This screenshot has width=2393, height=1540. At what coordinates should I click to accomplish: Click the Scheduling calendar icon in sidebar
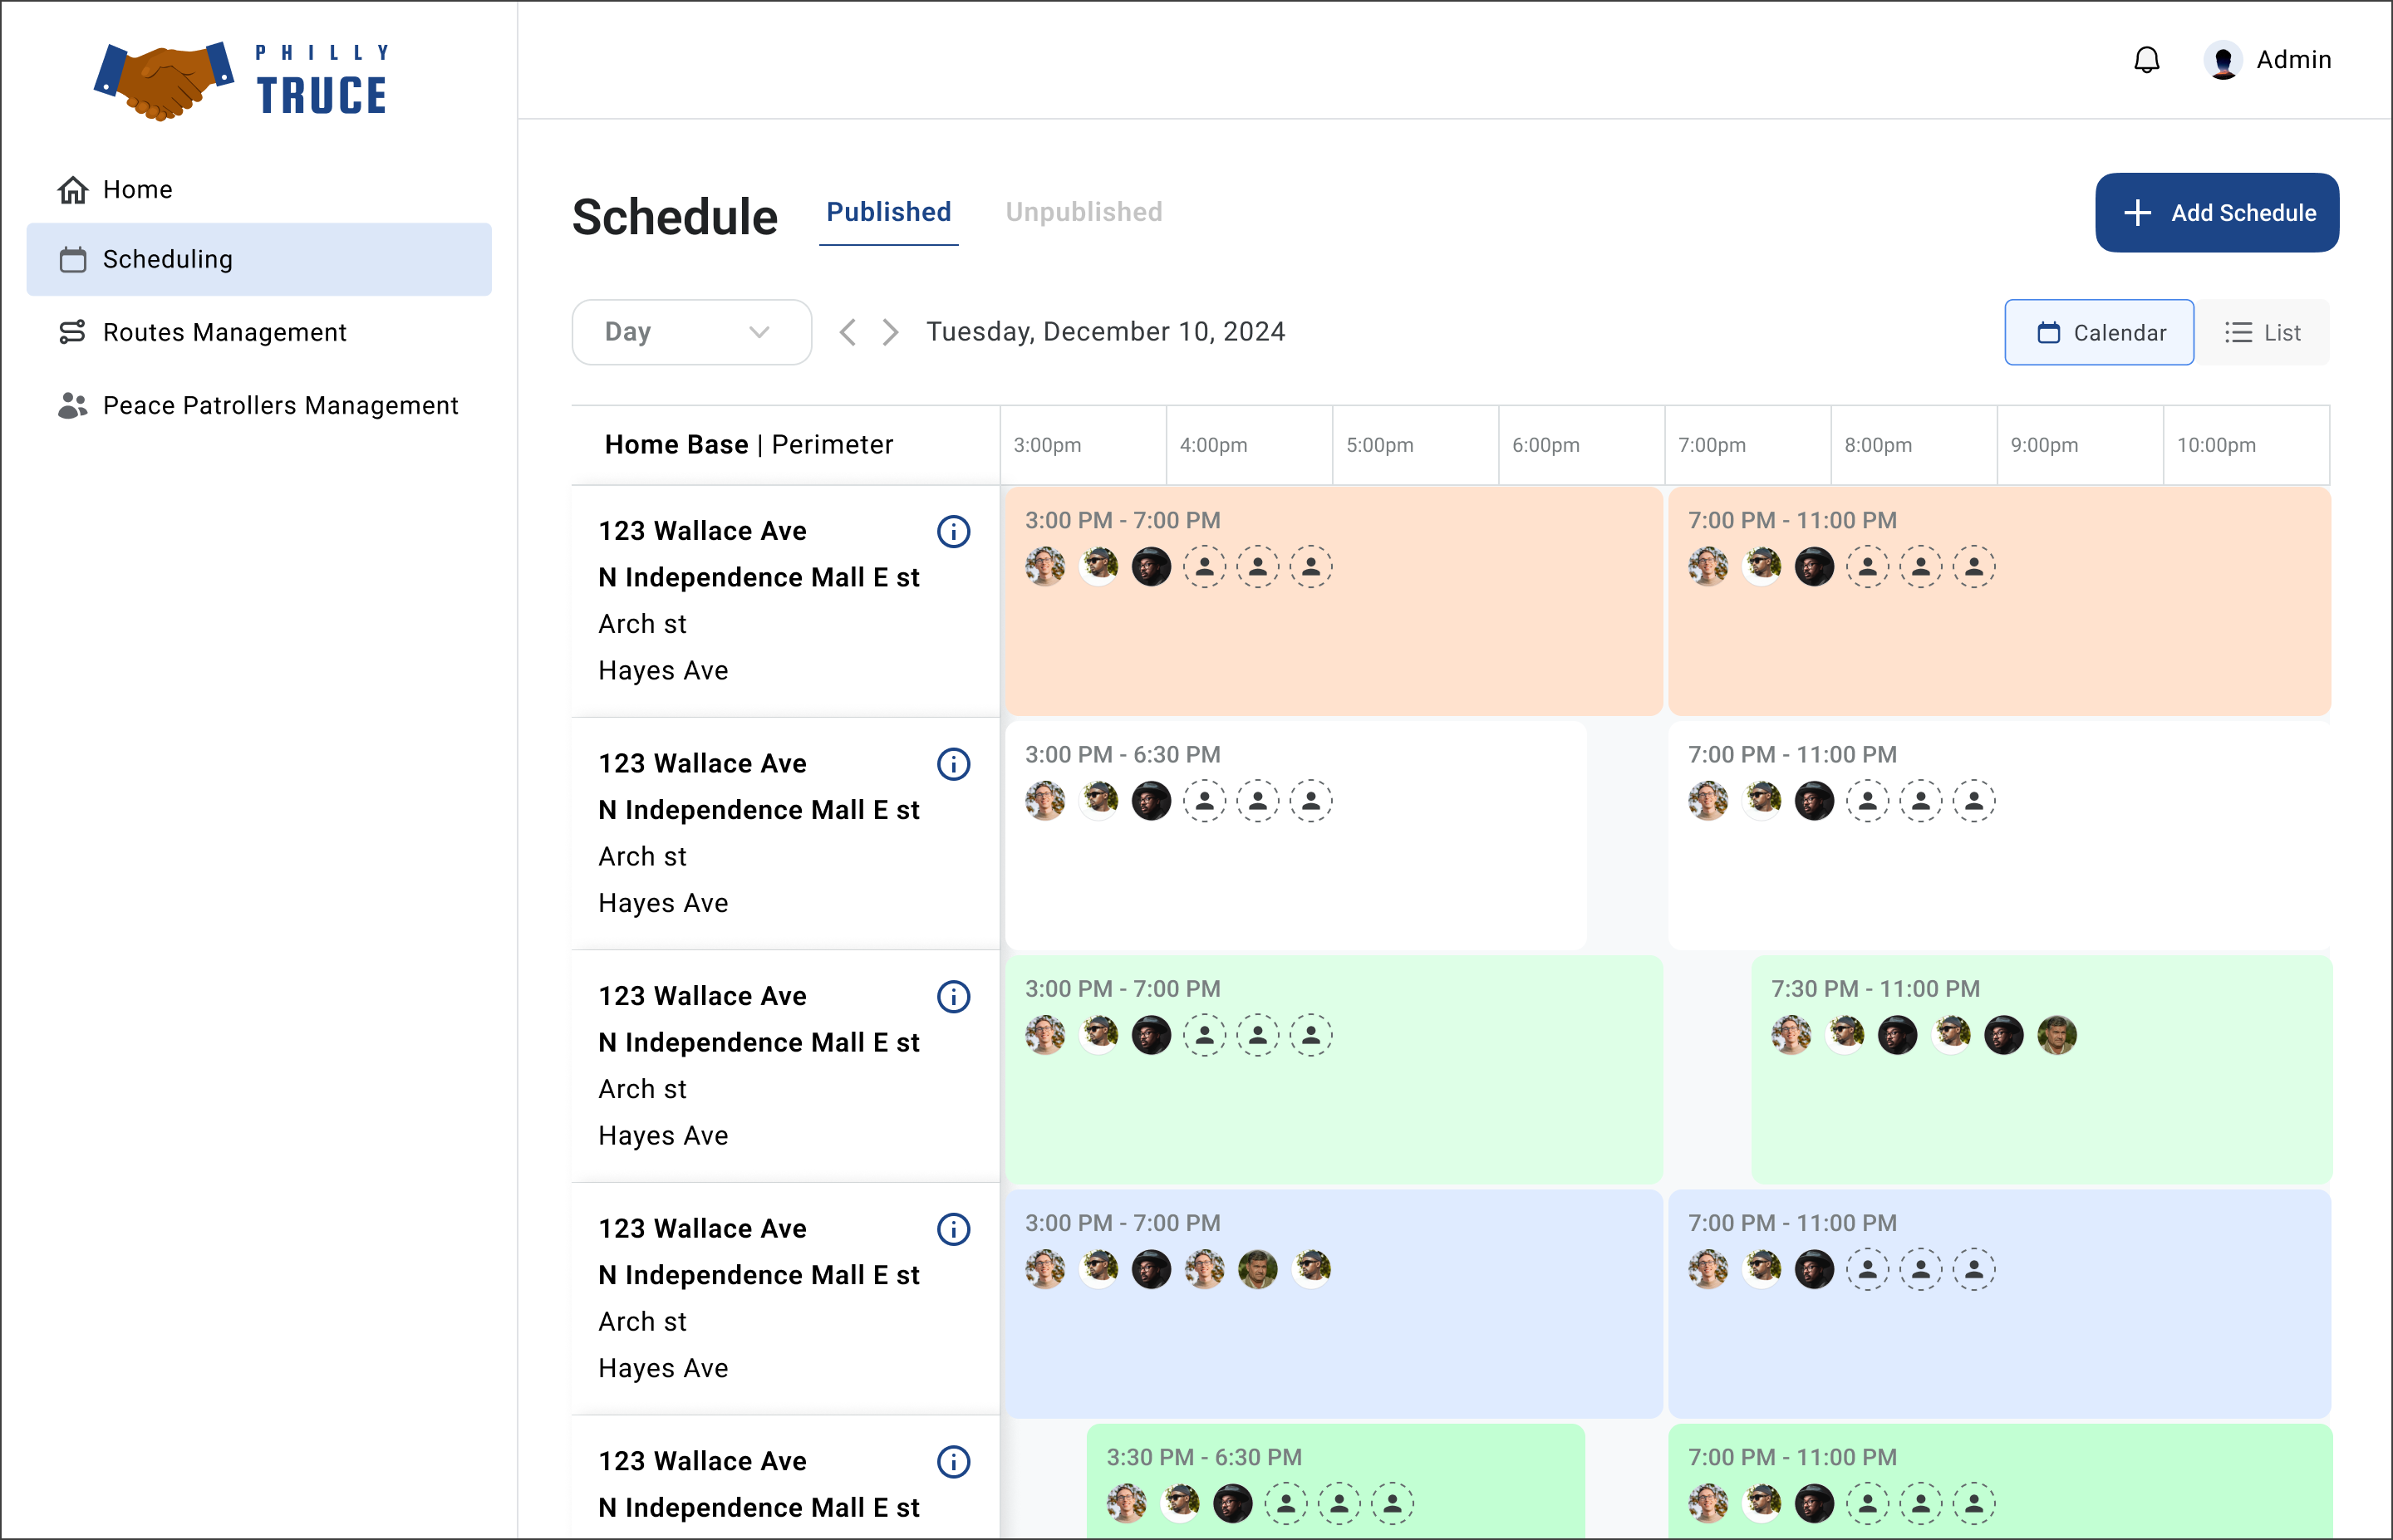coord(72,259)
